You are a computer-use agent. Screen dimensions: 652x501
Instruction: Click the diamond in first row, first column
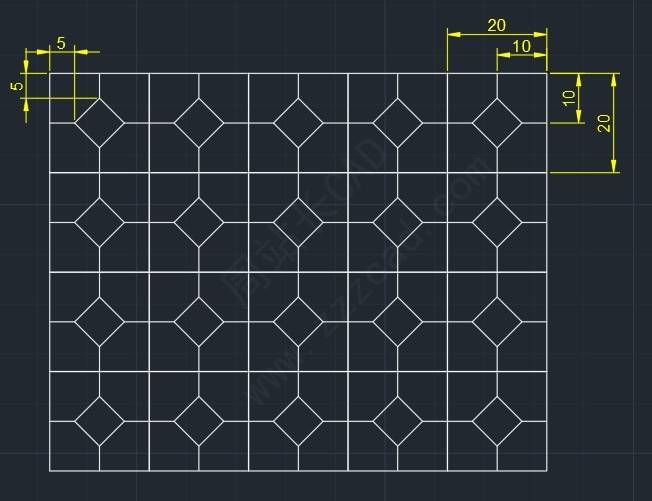coord(99,123)
